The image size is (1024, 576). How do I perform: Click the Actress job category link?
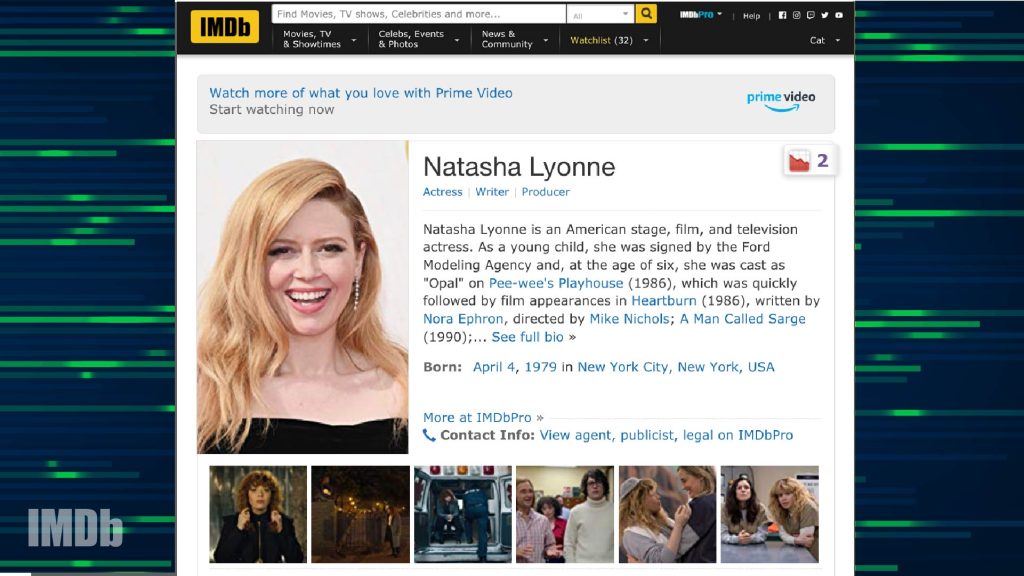[442, 192]
